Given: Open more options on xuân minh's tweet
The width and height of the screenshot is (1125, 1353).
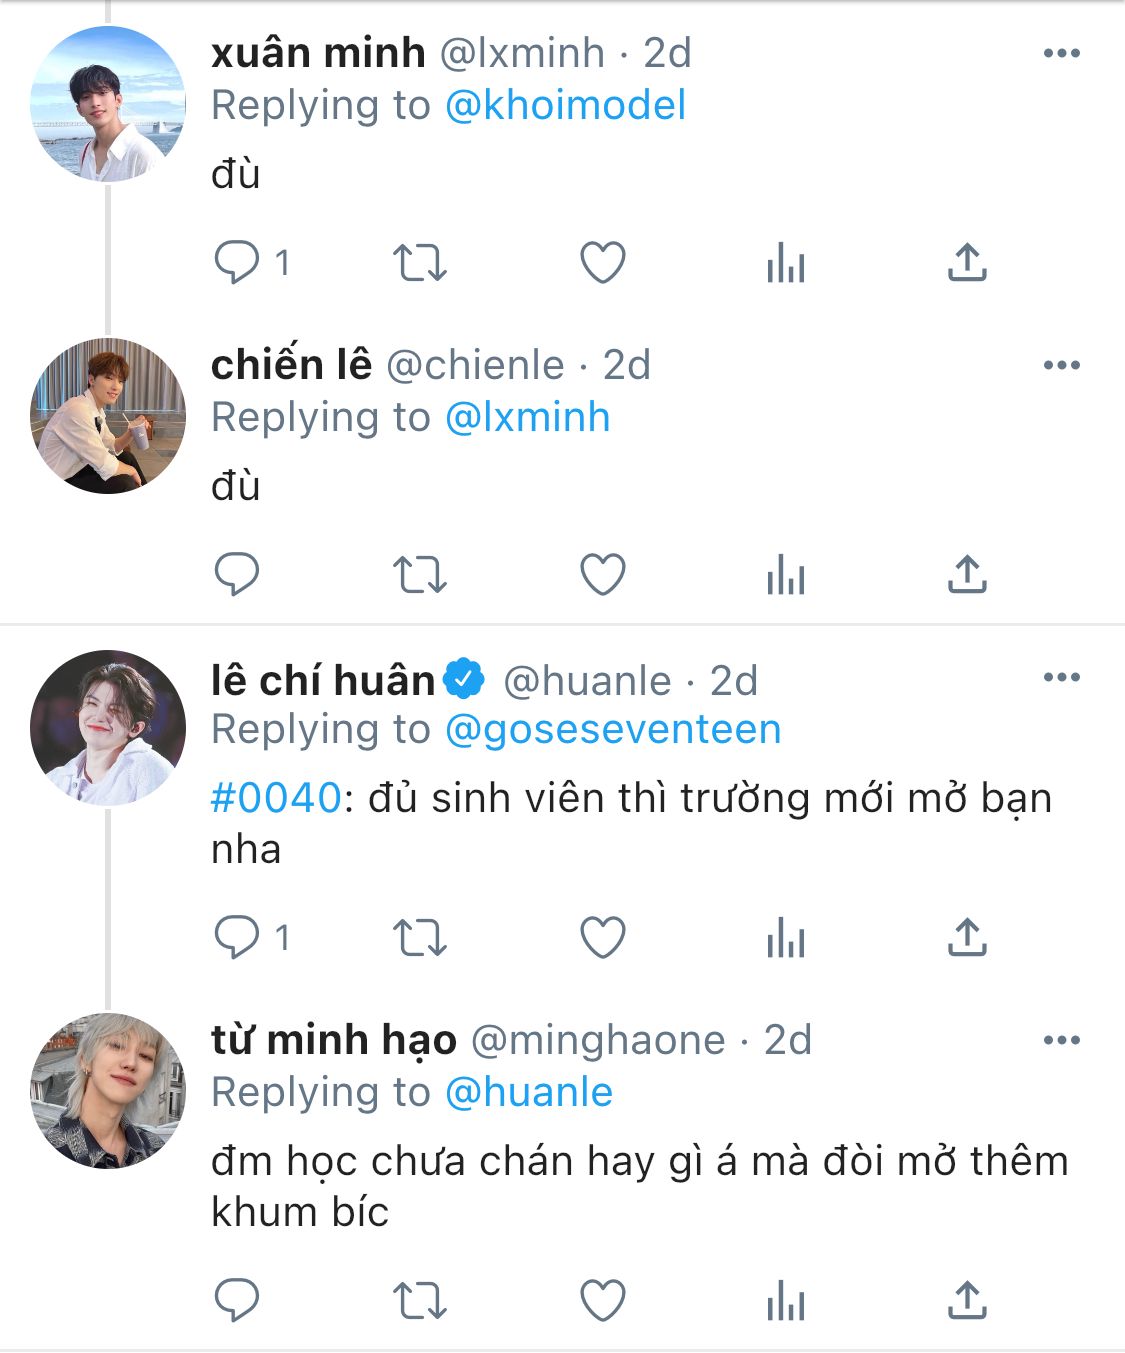Looking at the screenshot, I should click(x=1061, y=53).
